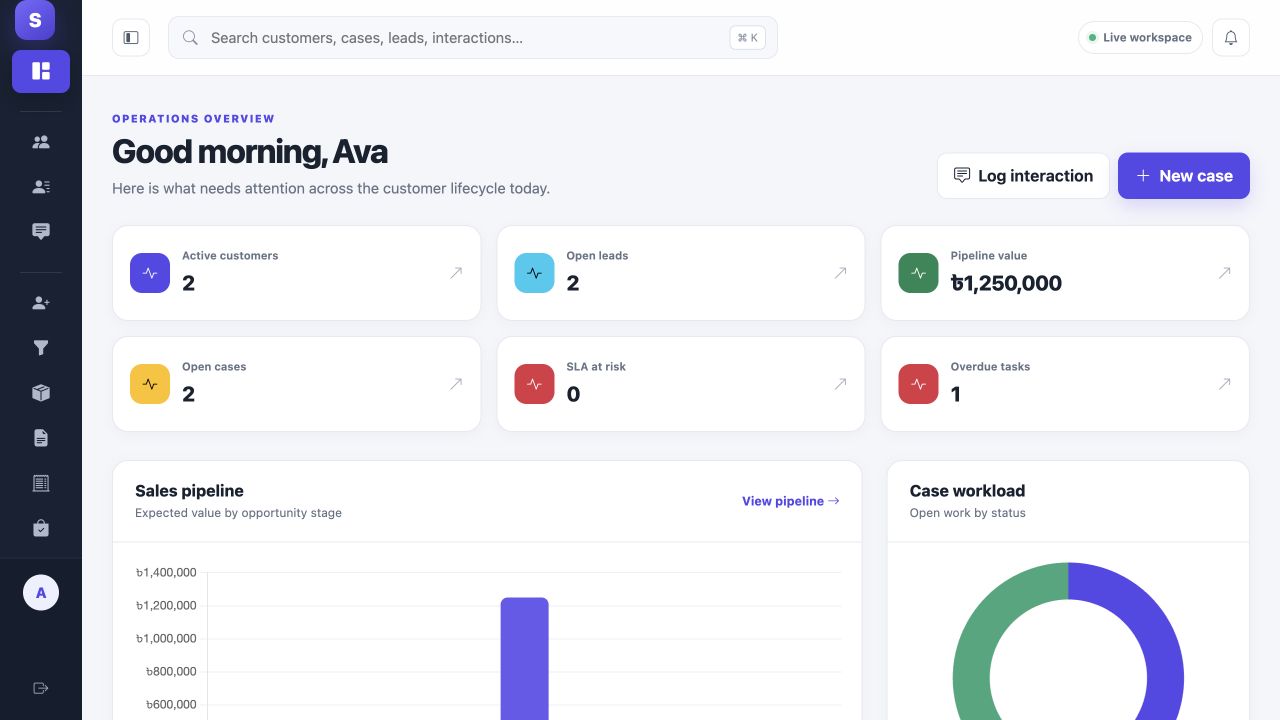Click the ৳1,000,000 axis label
The height and width of the screenshot is (720, 1280).
tap(166, 638)
